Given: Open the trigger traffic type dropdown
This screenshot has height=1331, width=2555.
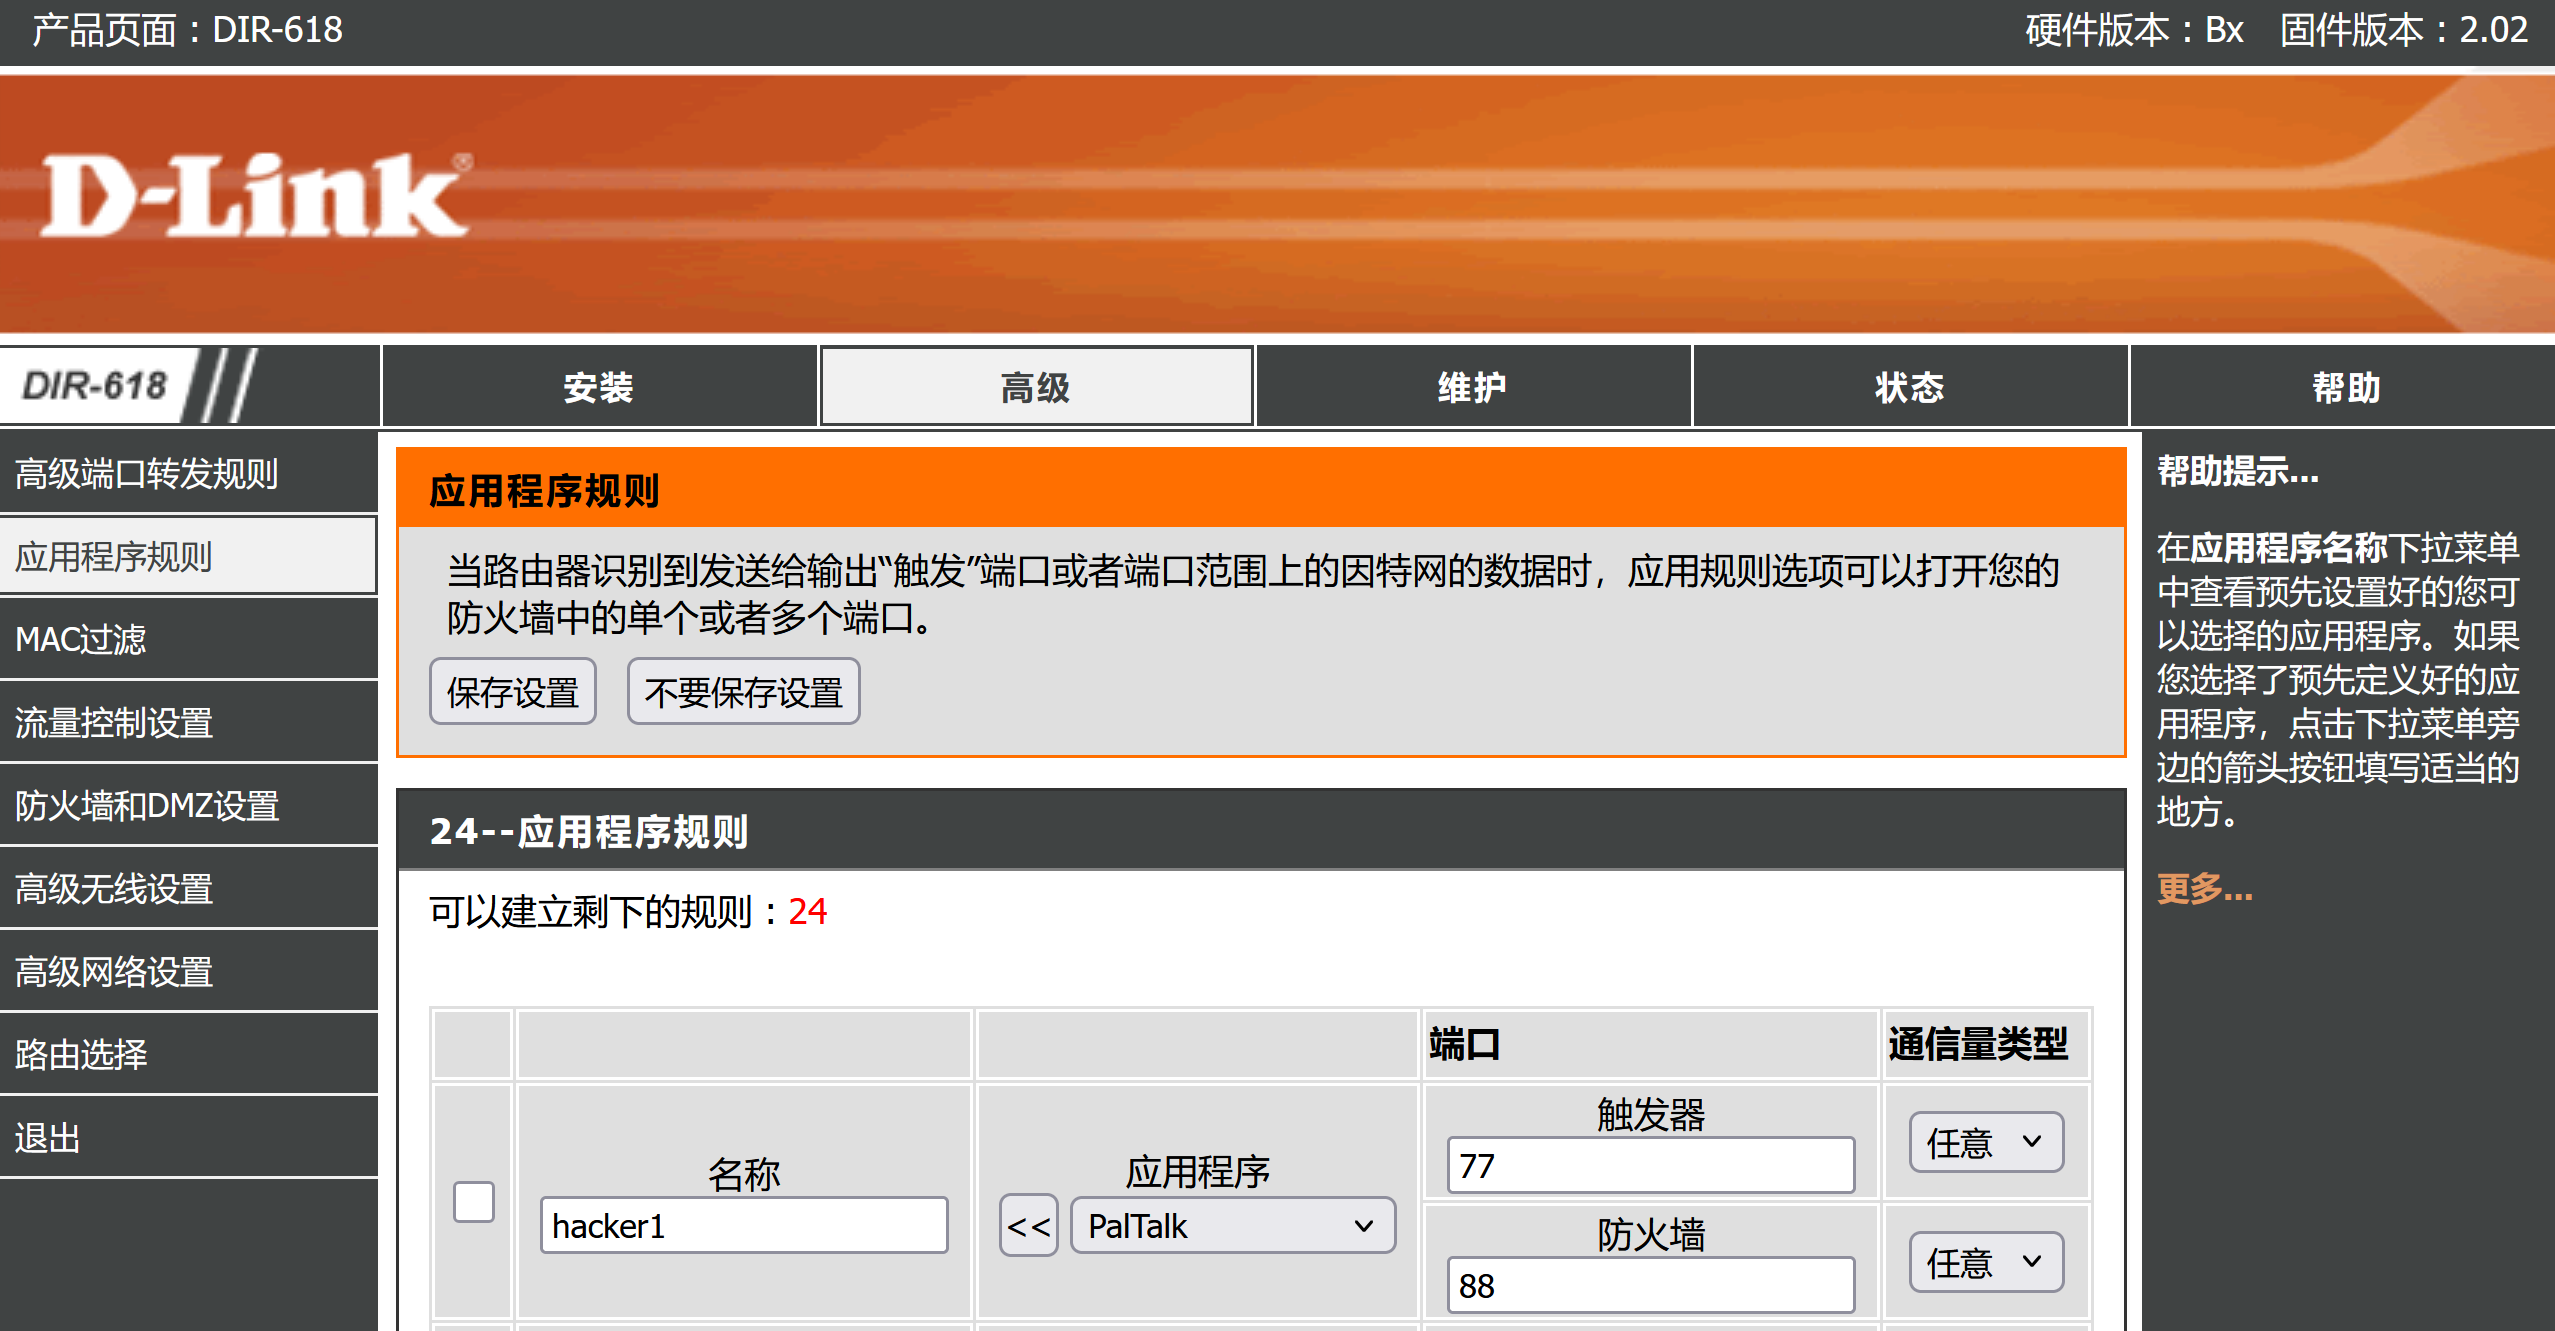Looking at the screenshot, I should pyautogui.click(x=1985, y=1142).
